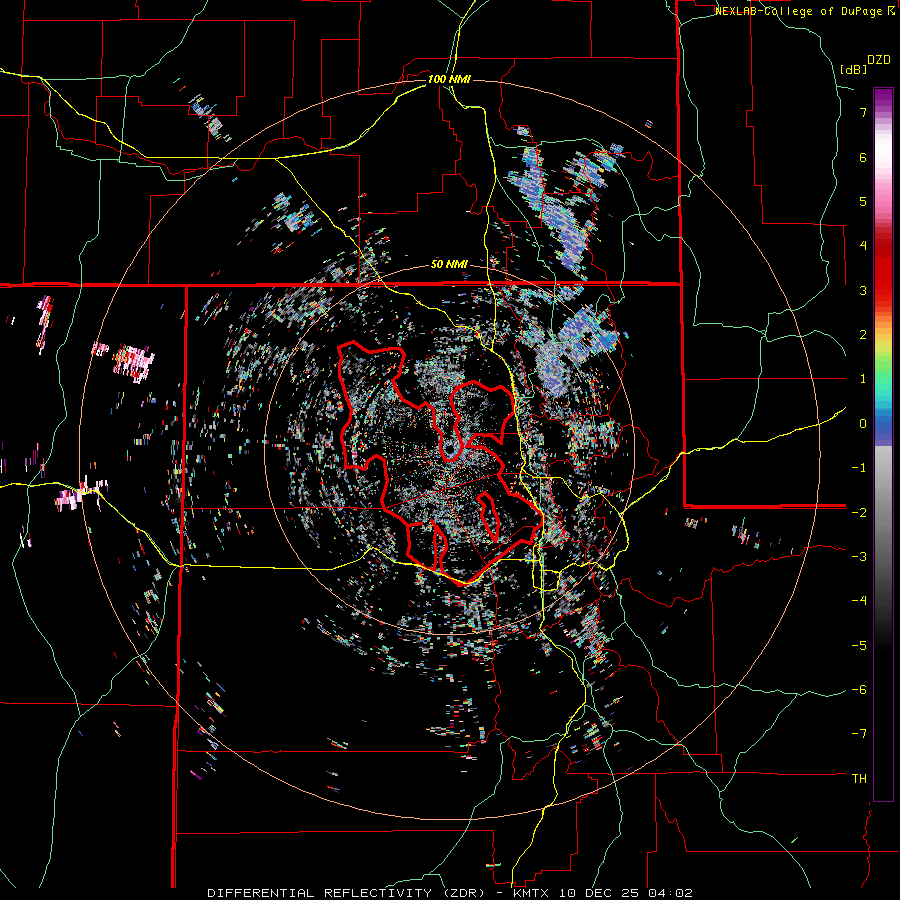Click the [dB] units label
The height and width of the screenshot is (900, 900).
coord(853,69)
